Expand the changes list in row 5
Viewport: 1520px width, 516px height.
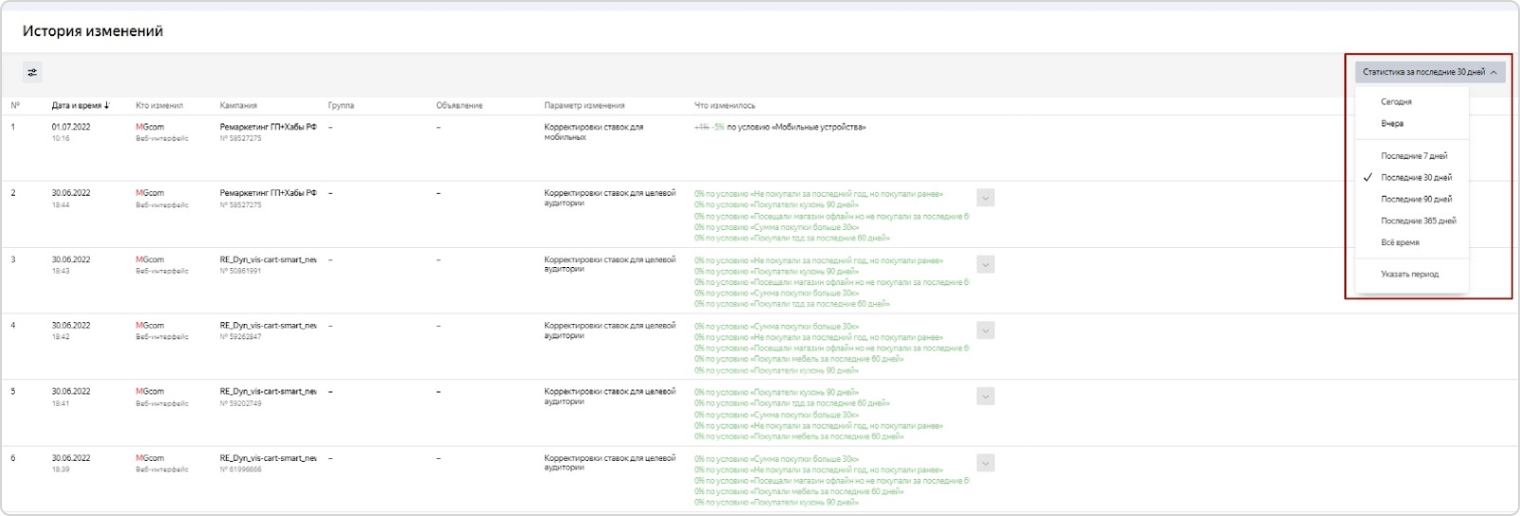click(x=985, y=396)
